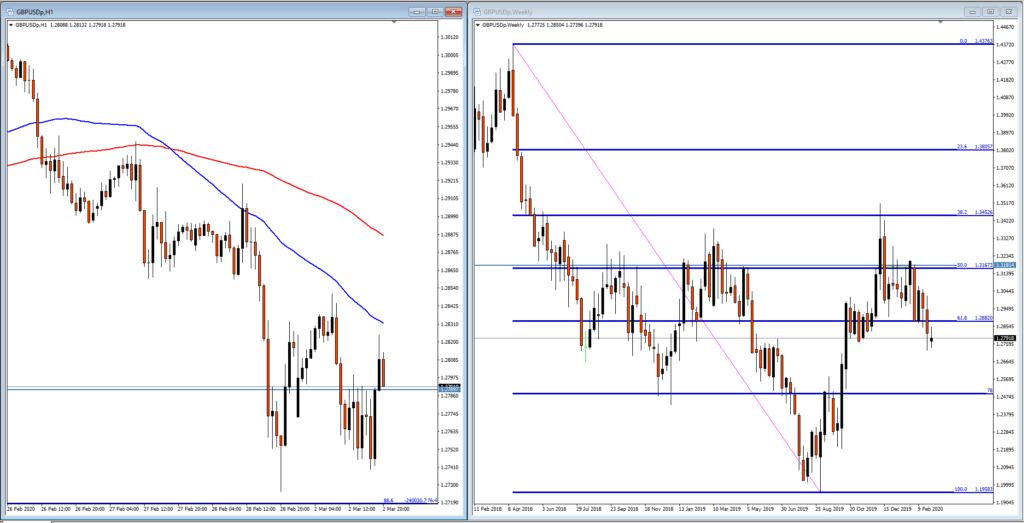The image size is (1024, 523).
Task: Click the current price tag 1.27918 on Weekly scale
Action: [1006, 338]
